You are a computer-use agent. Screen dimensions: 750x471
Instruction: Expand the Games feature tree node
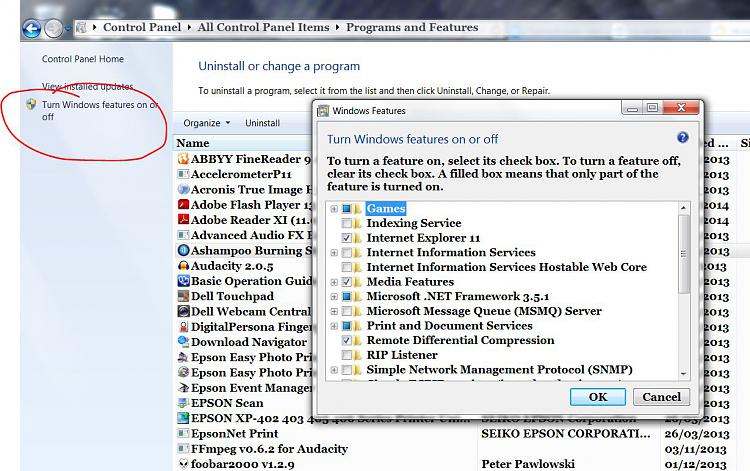[x=334, y=209]
